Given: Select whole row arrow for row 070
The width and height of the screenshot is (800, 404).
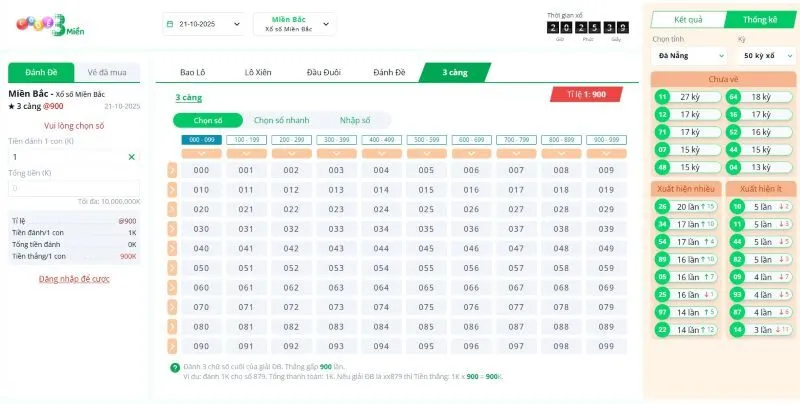Looking at the screenshot, I should click(x=172, y=307).
